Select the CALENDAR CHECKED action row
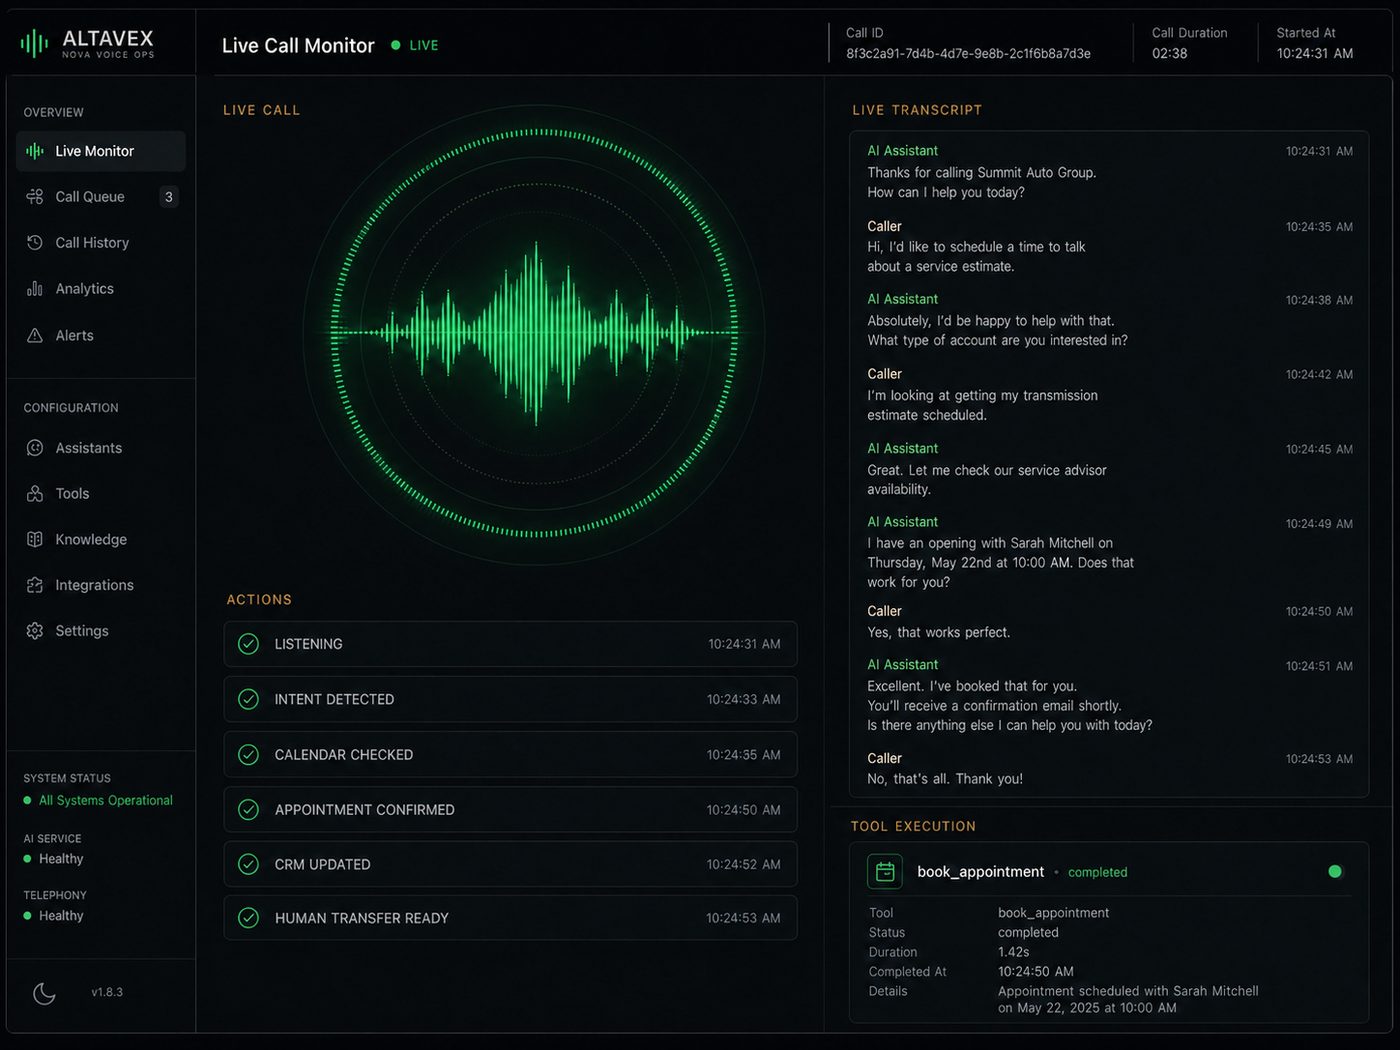Viewport: 1400px width, 1050px height. (x=510, y=755)
